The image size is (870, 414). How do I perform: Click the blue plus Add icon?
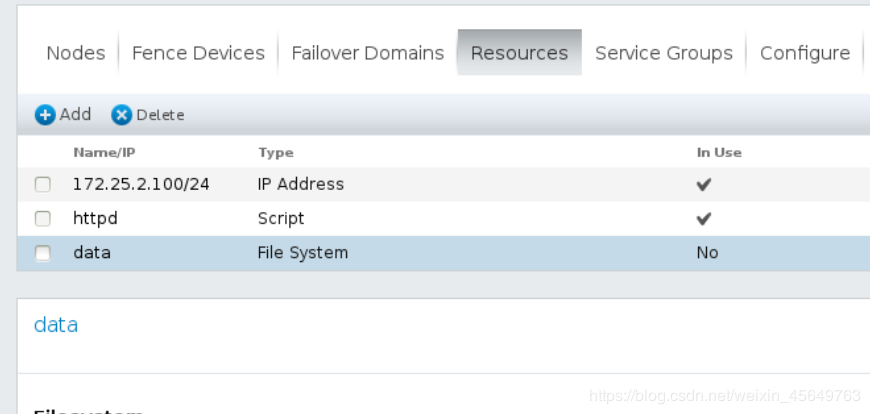(x=45, y=115)
